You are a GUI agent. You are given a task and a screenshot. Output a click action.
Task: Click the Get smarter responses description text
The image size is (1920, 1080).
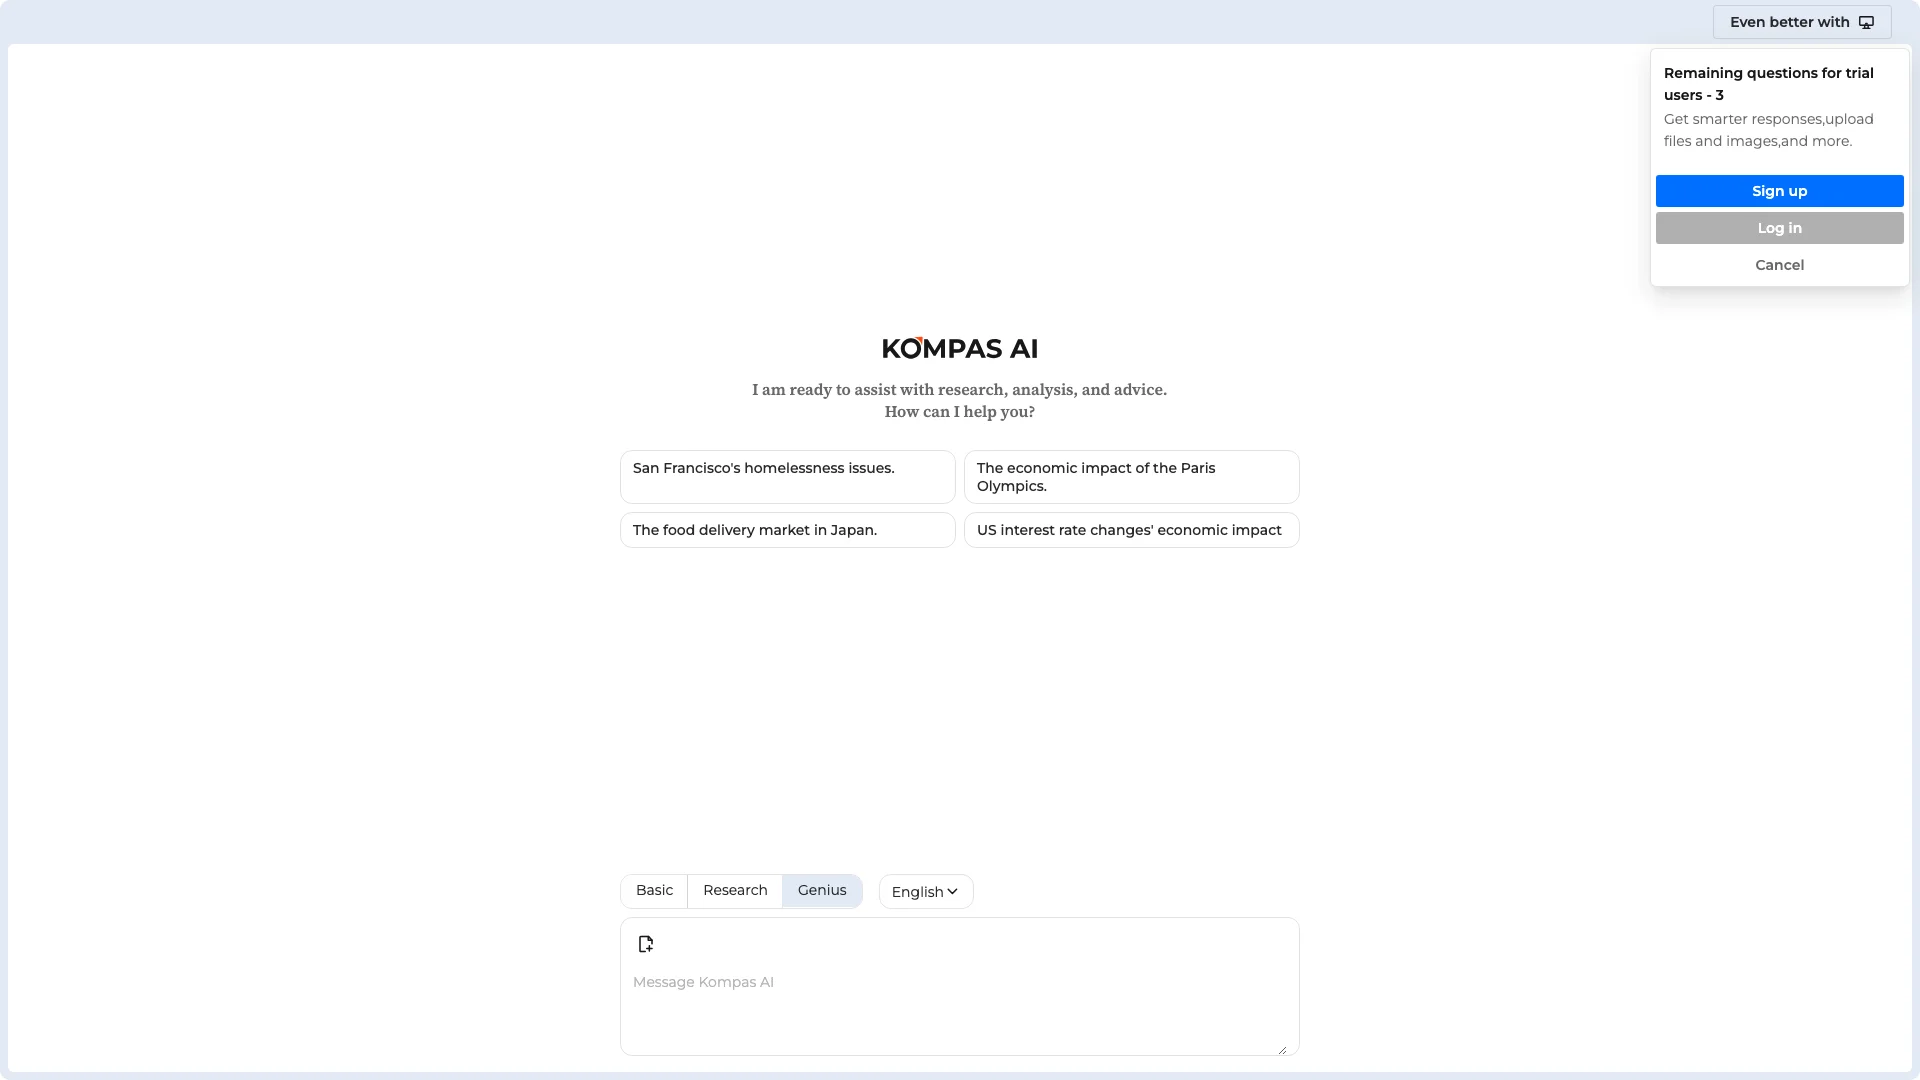1769,130
